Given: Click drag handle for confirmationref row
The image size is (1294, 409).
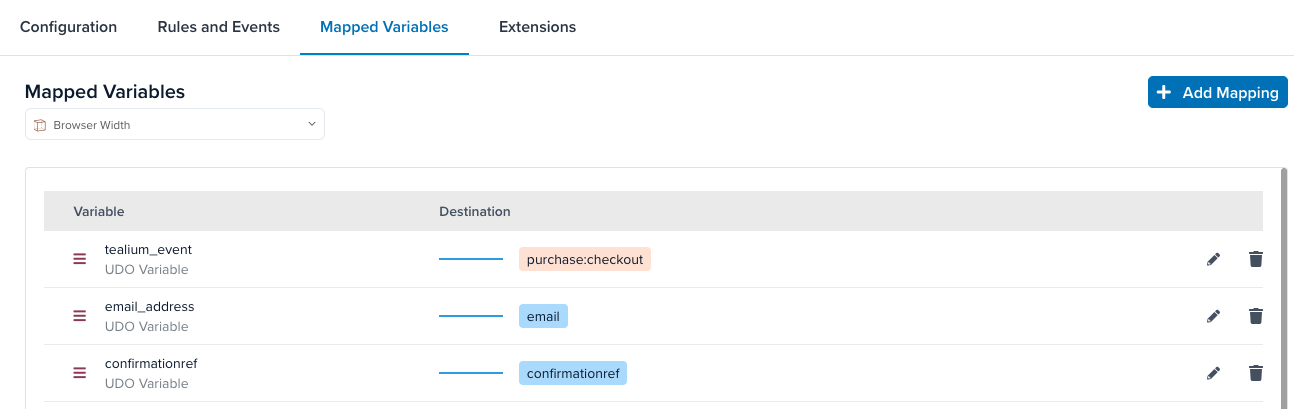Looking at the screenshot, I should pos(80,373).
